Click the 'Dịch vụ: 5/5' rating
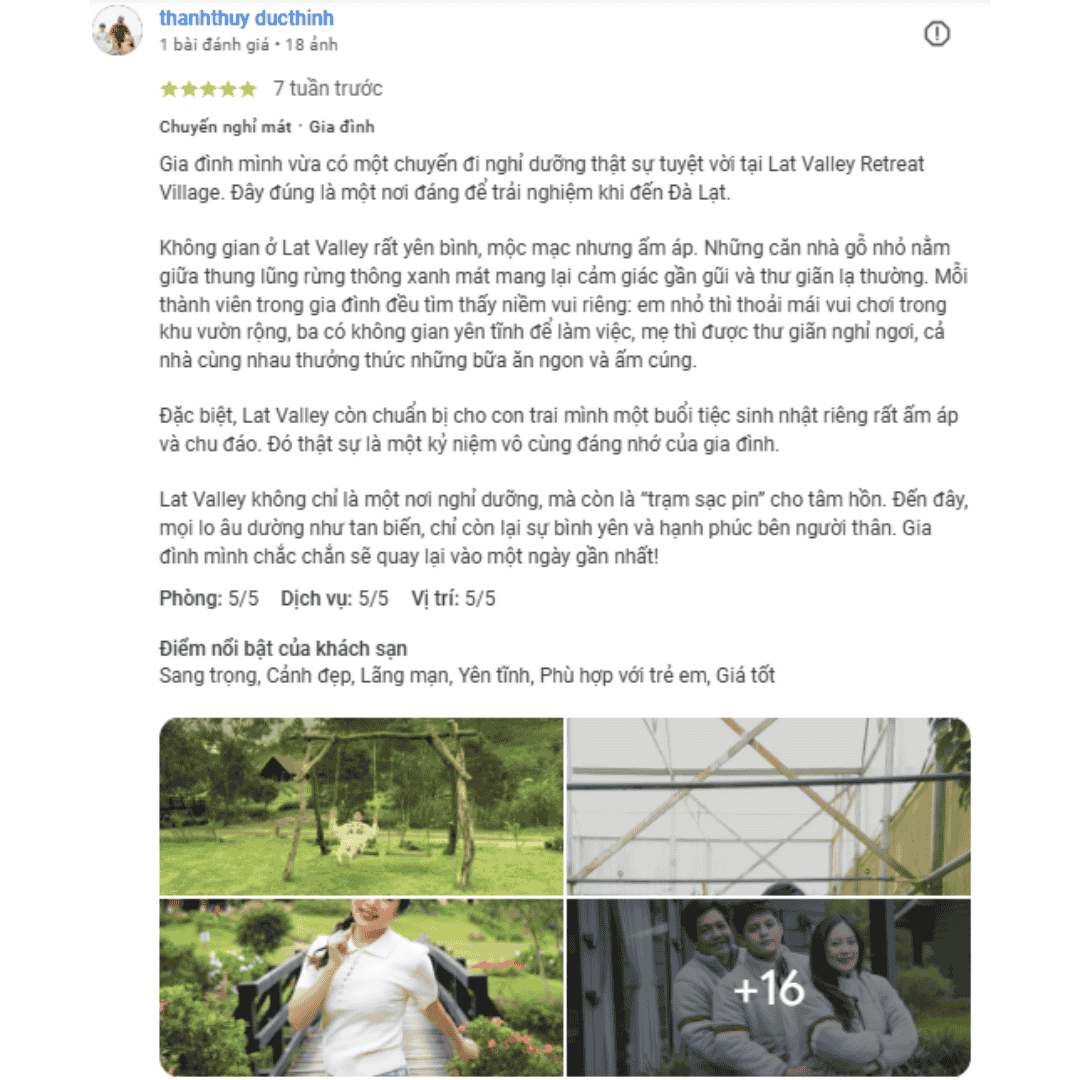 coord(334,599)
